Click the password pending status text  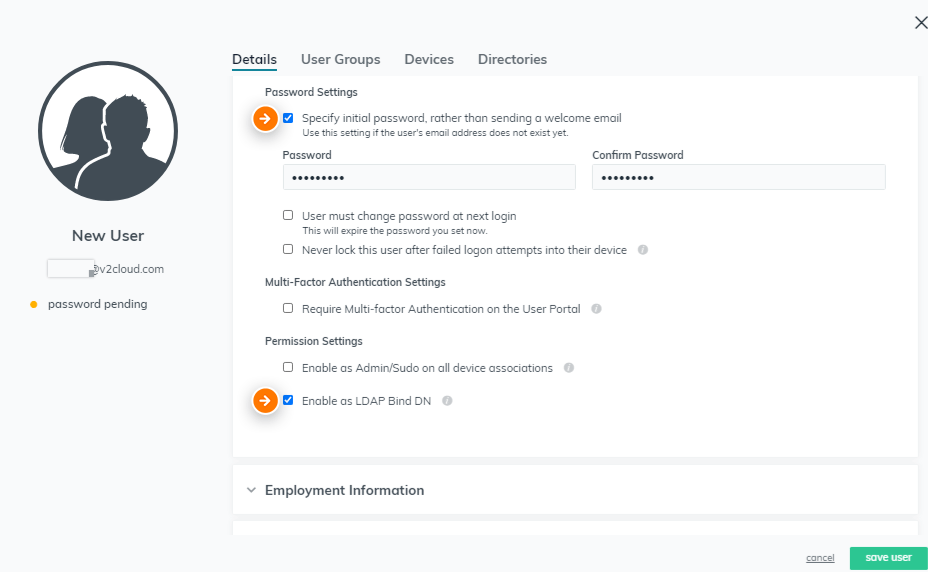coord(98,304)
